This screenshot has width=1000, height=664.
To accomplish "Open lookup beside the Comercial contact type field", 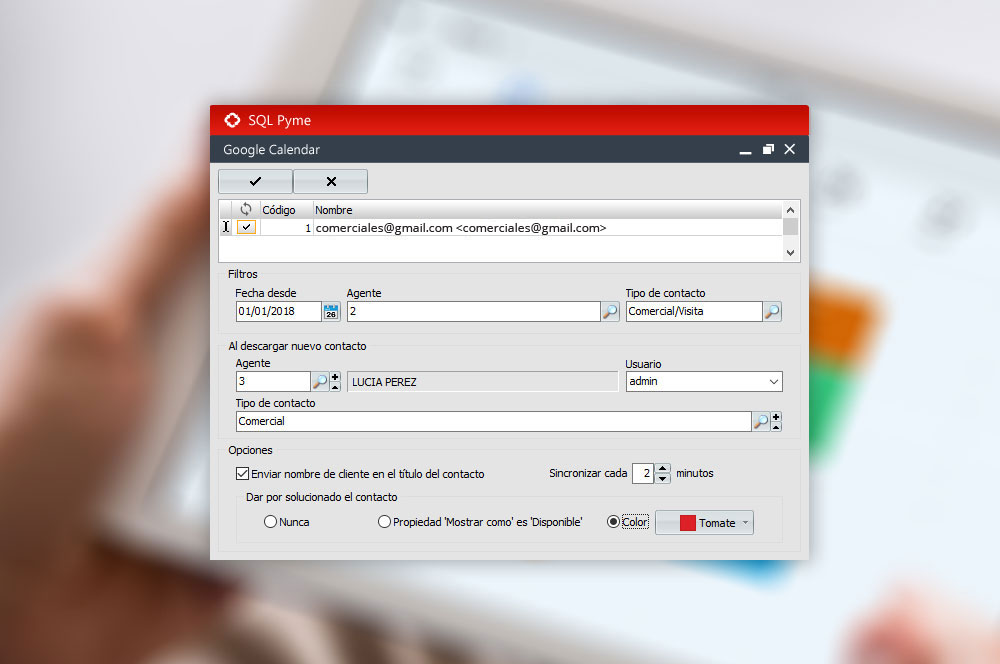I will [x=761, y=422].
